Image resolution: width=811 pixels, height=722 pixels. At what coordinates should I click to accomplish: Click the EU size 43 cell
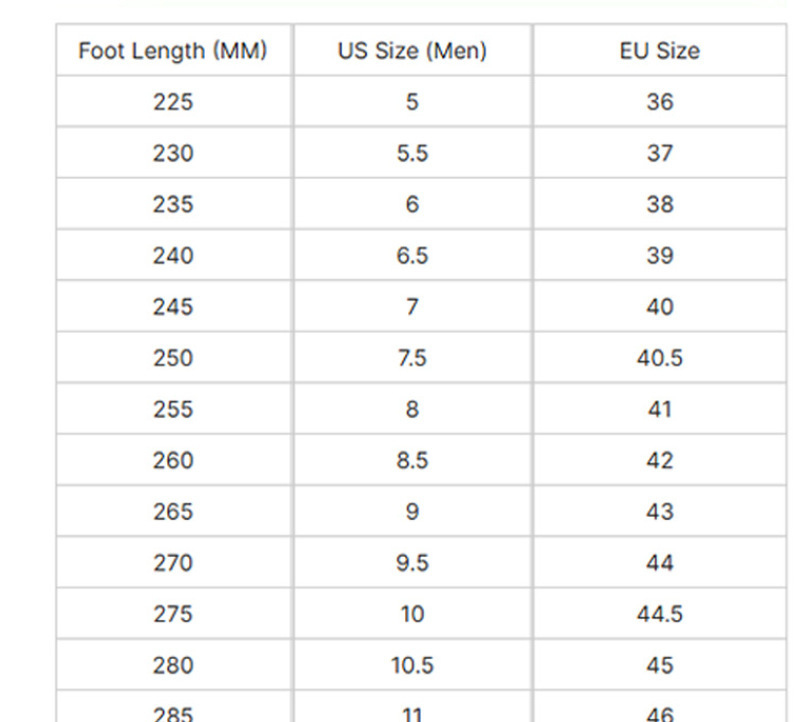[659, 512]
